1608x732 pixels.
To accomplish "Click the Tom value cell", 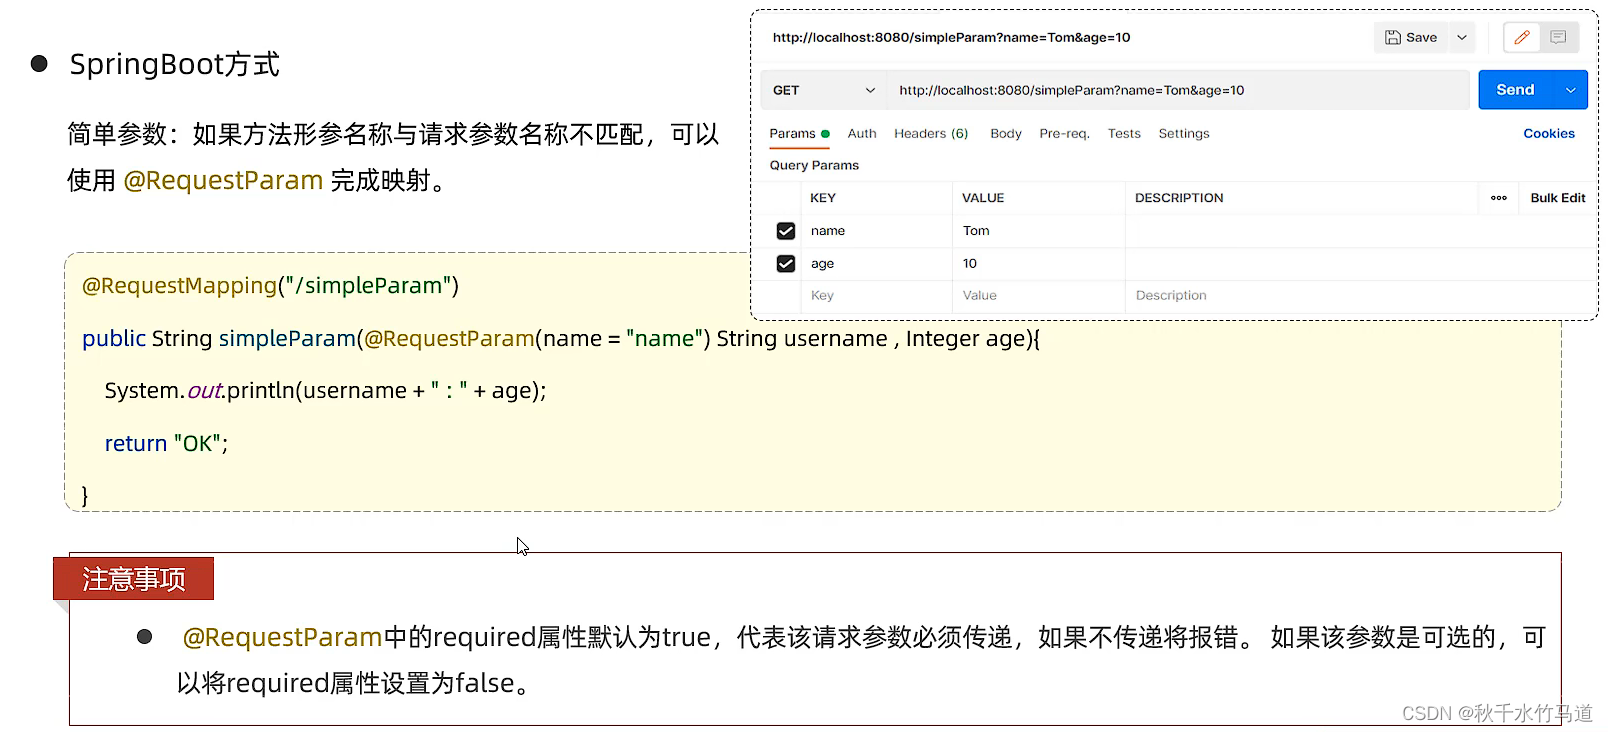I will tap(1039, 231).
